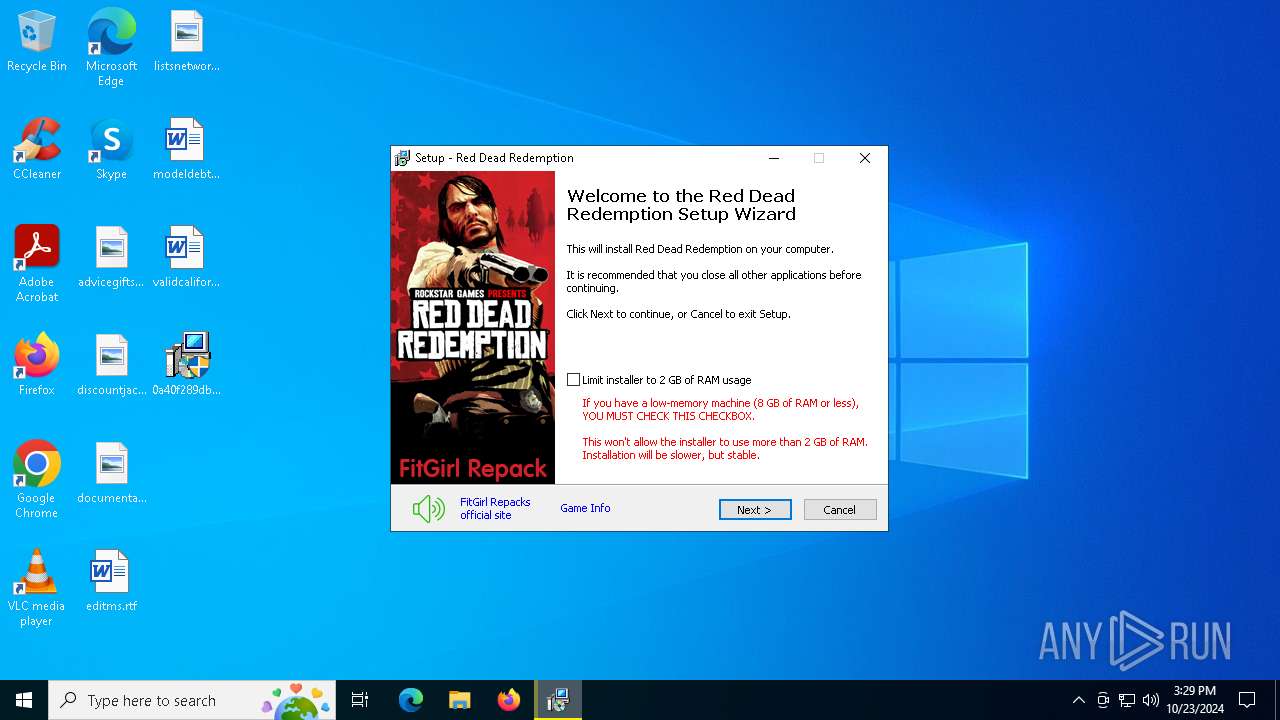Open CCleaner desktop shortcut
1280x720 pixels.
click(37, 150)
